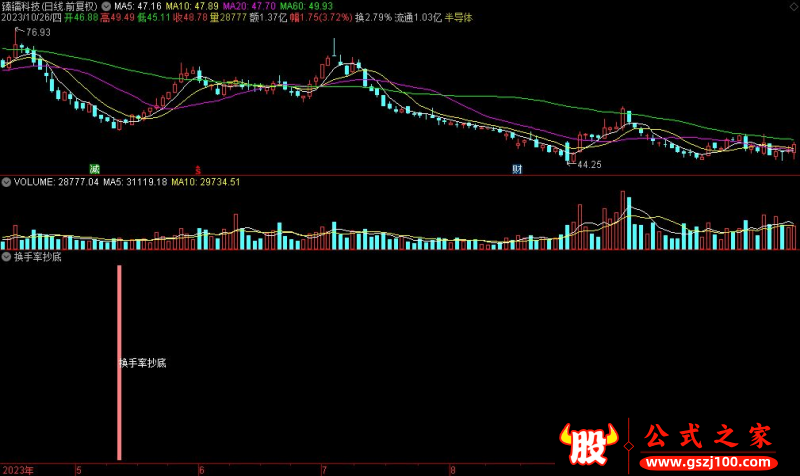
Task: Click the 幅1.75(3.72%) amplitude value
Action: tap(321, 18)
